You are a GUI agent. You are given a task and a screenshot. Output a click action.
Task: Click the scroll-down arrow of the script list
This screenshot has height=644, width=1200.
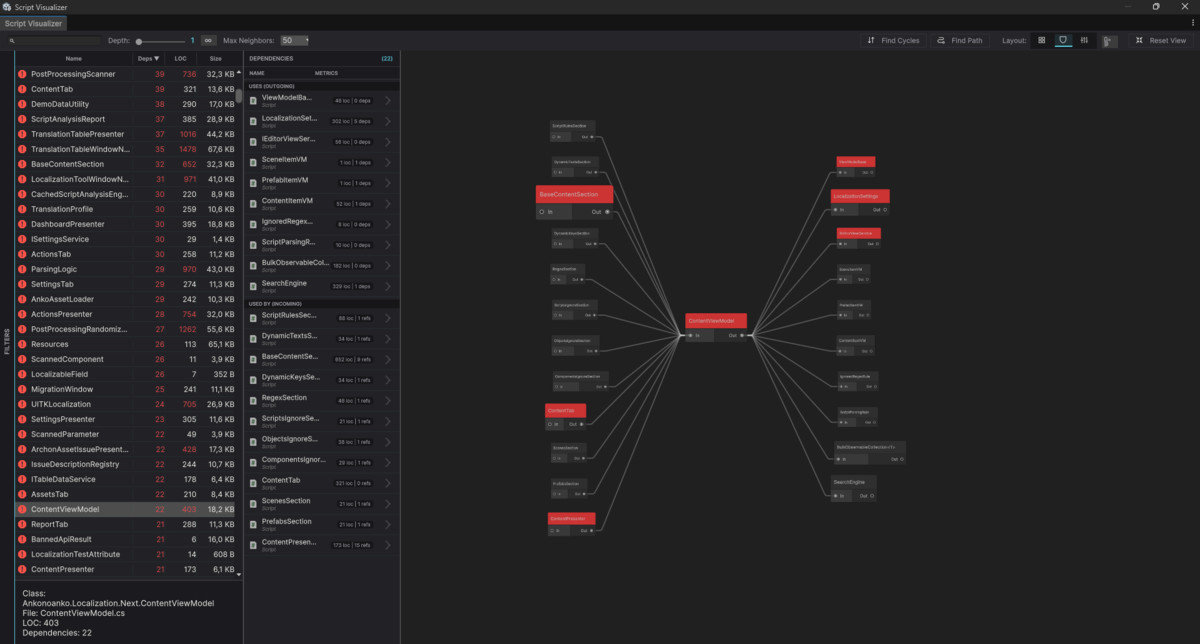pos(239,575)
